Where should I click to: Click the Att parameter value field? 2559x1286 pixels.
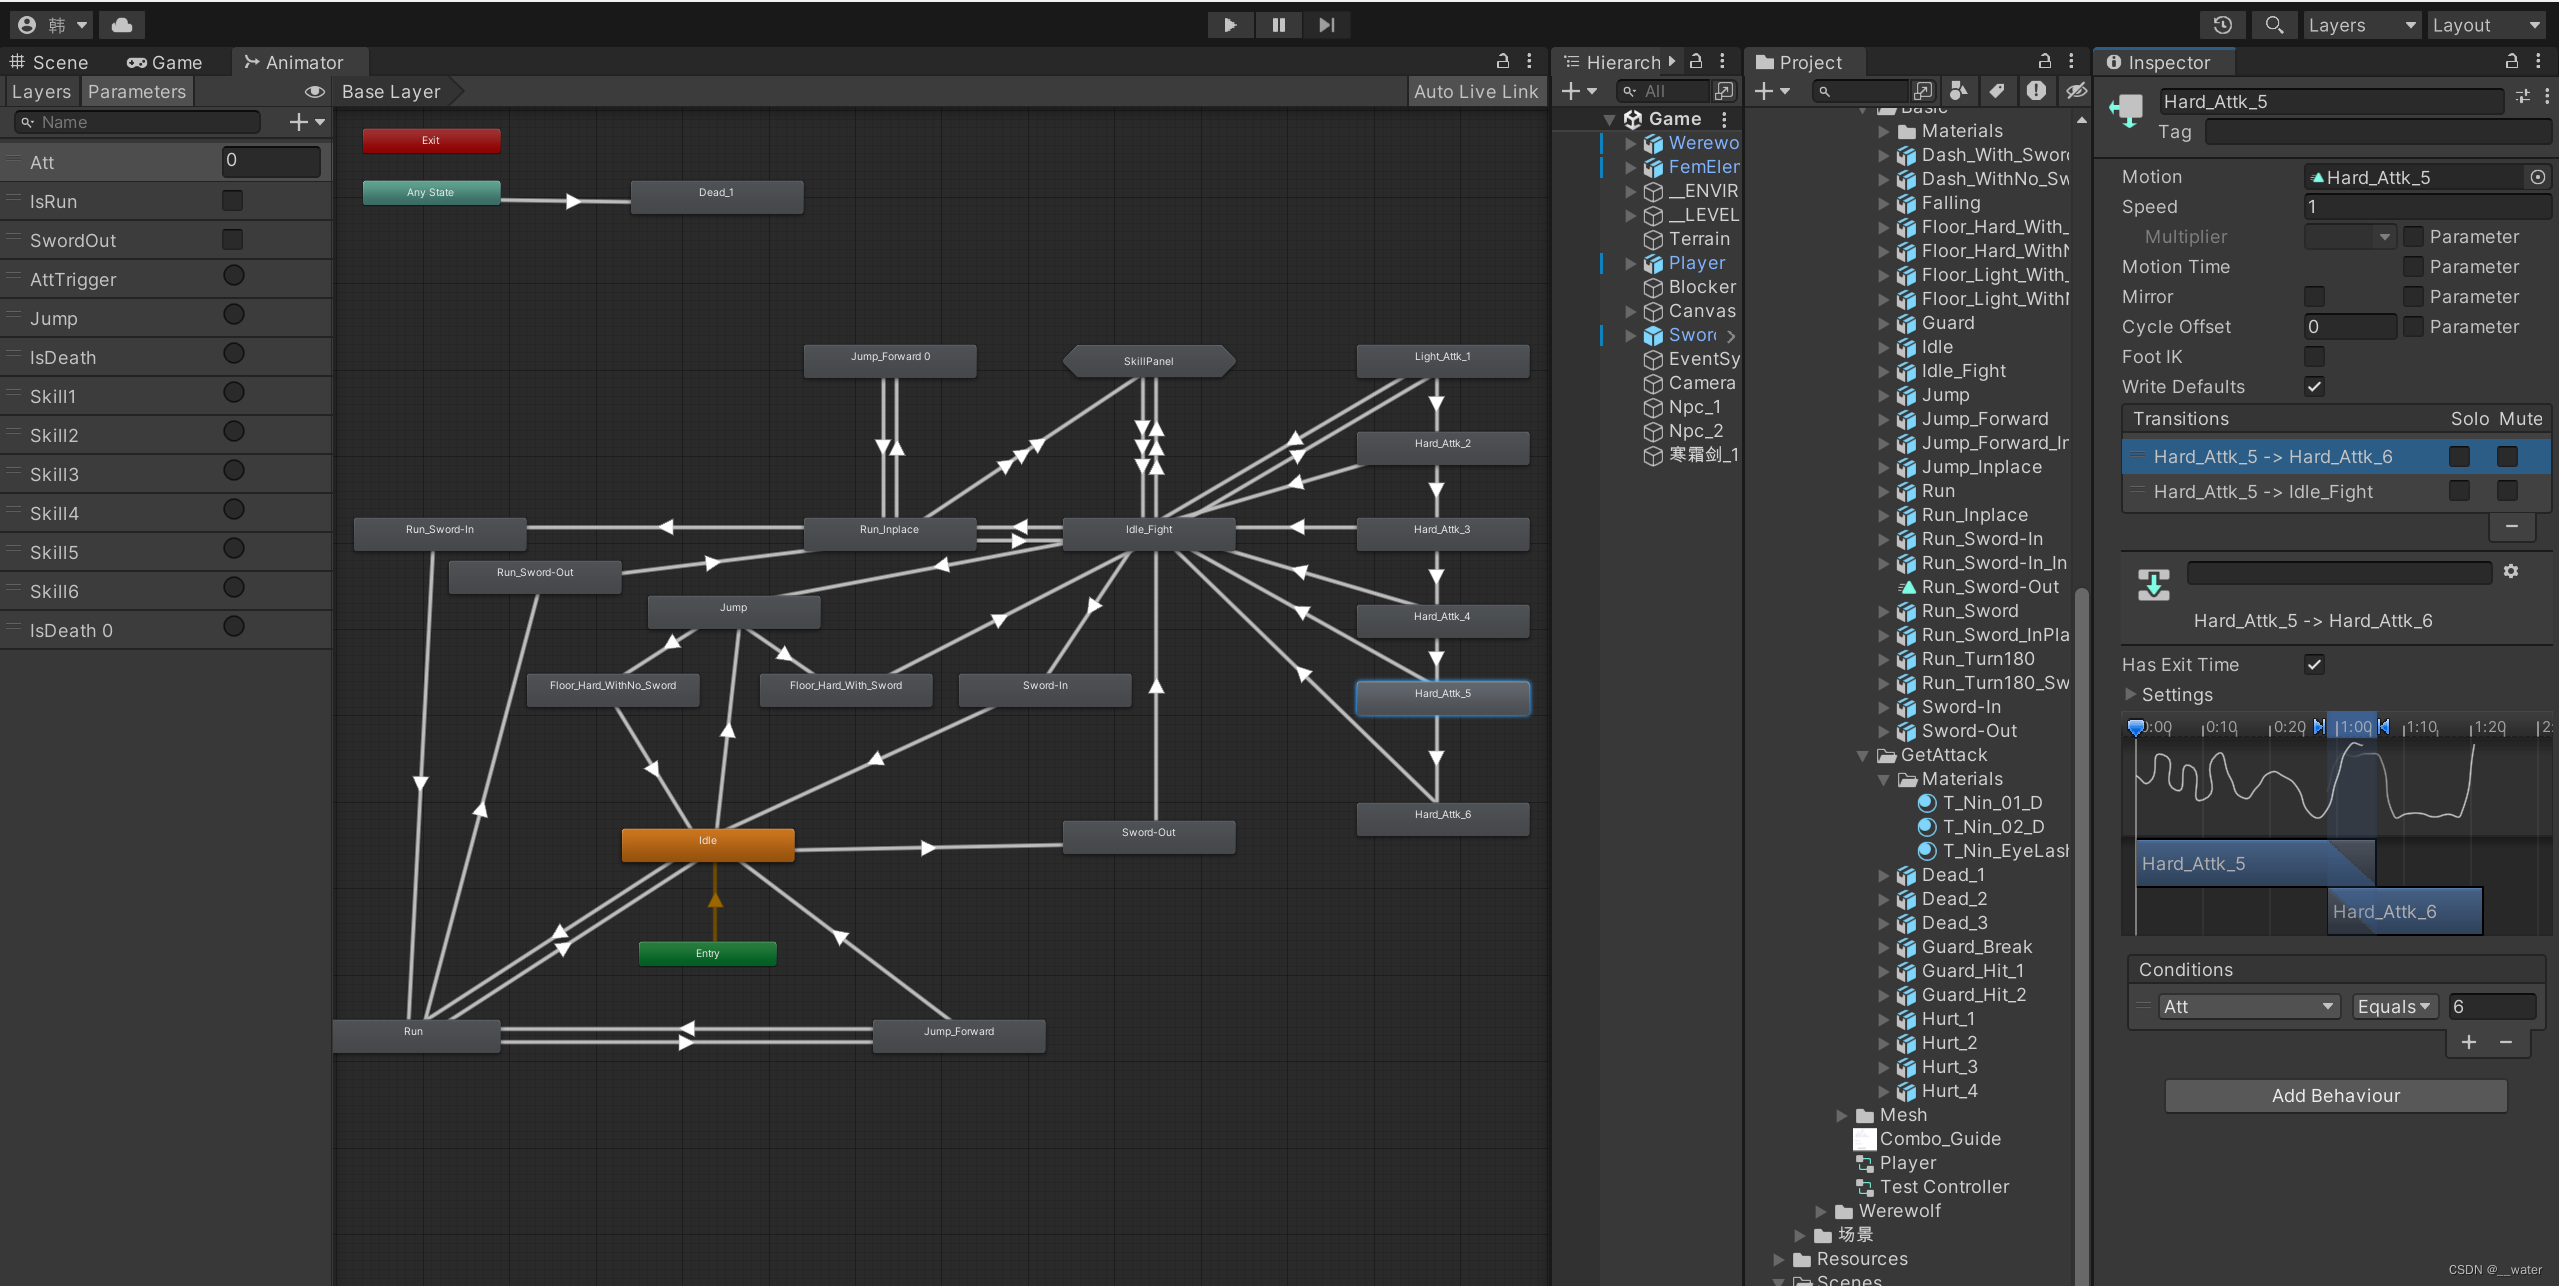(x=271, y=161)
